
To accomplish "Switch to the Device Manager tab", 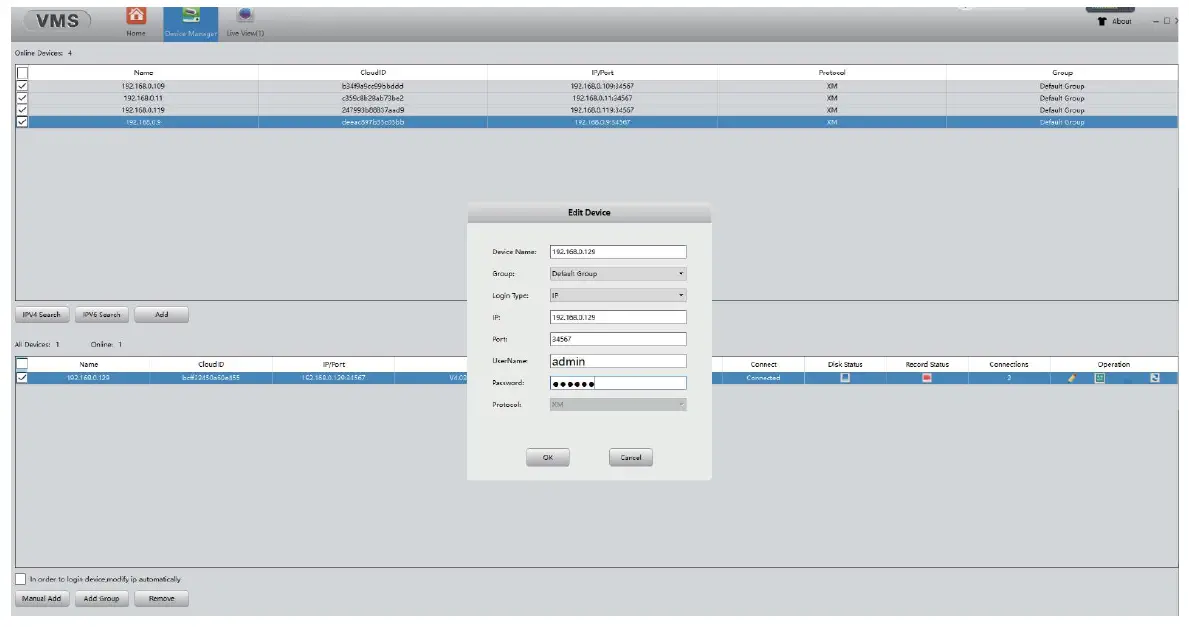I will [x=190, y=23].
